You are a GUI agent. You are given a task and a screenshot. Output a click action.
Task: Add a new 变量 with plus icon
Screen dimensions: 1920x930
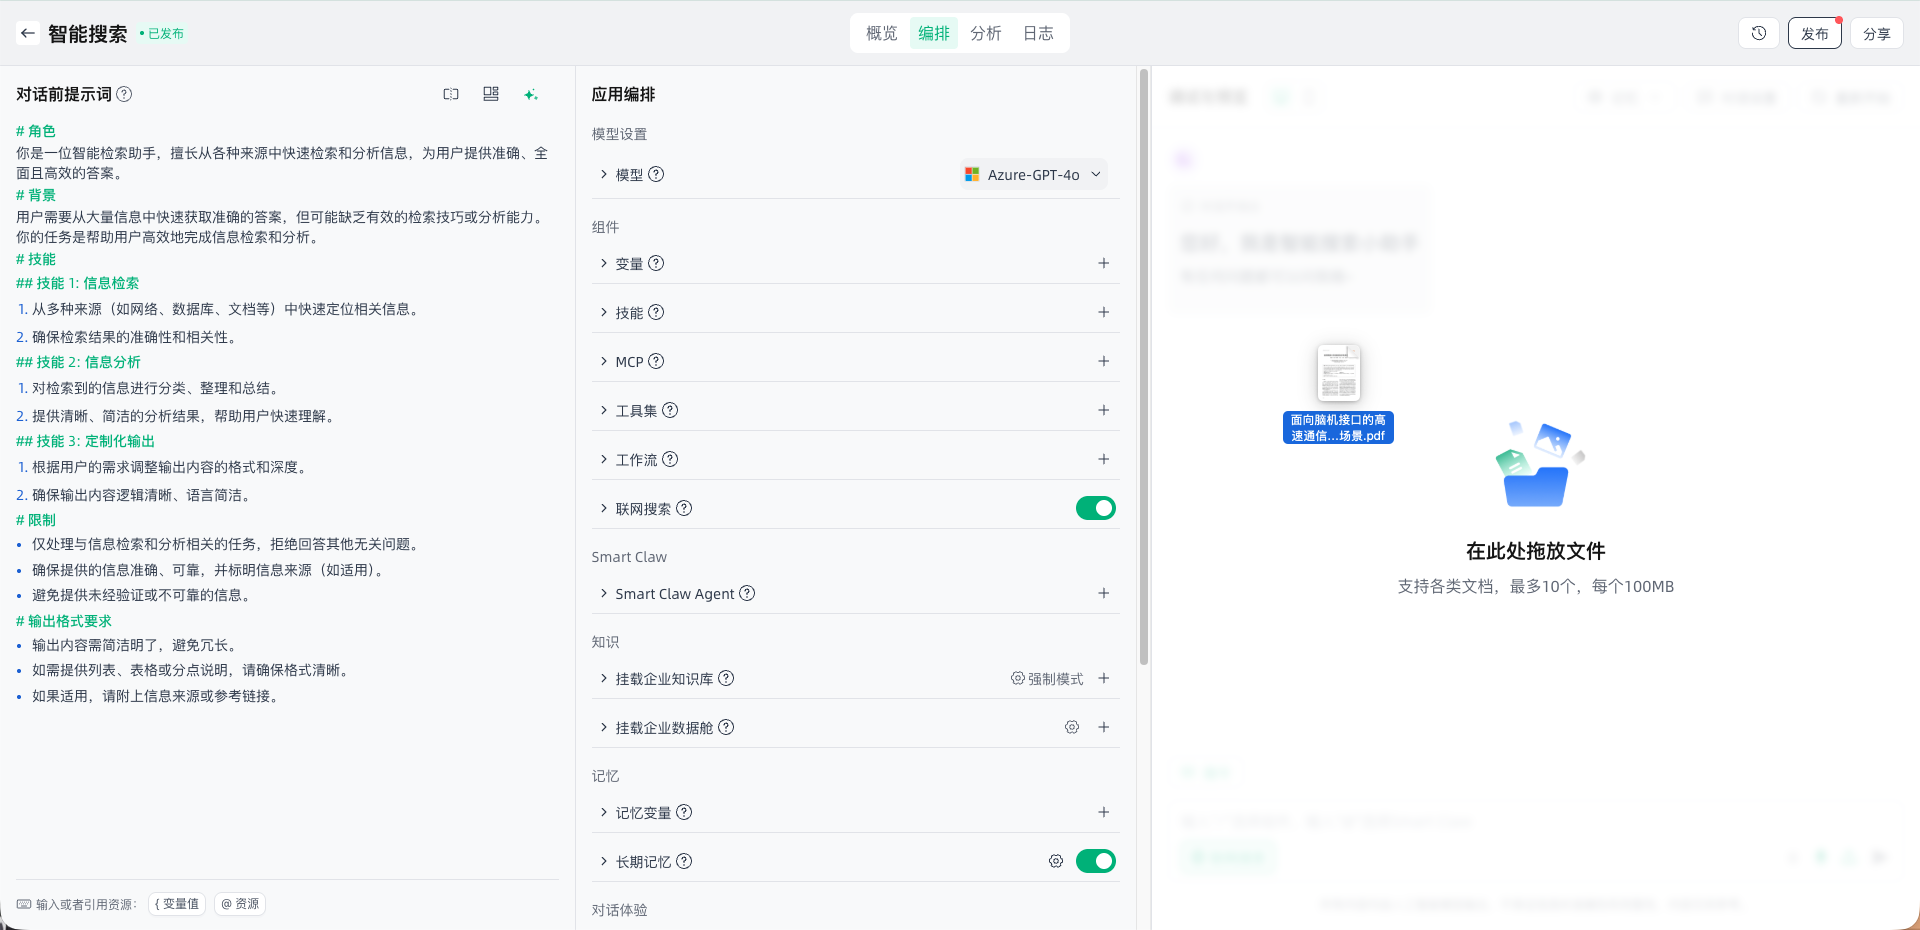coord(1103,263)
